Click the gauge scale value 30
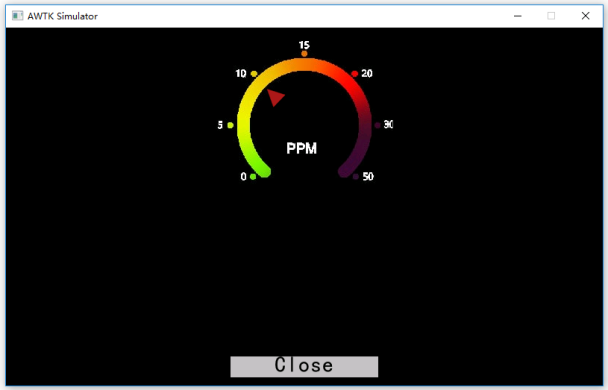608x390 pixels. coord(388,124)
